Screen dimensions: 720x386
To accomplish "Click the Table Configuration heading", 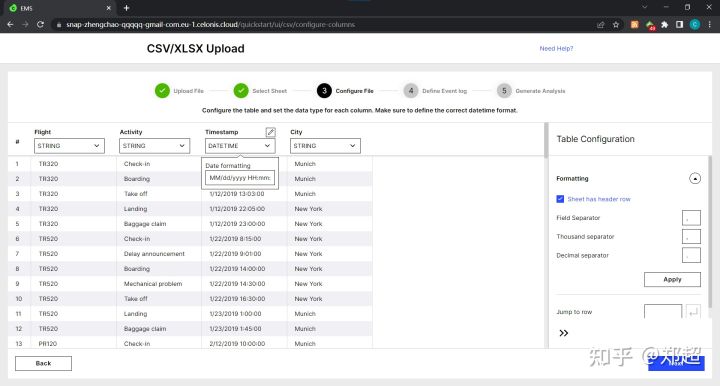I will click(596, 139).
